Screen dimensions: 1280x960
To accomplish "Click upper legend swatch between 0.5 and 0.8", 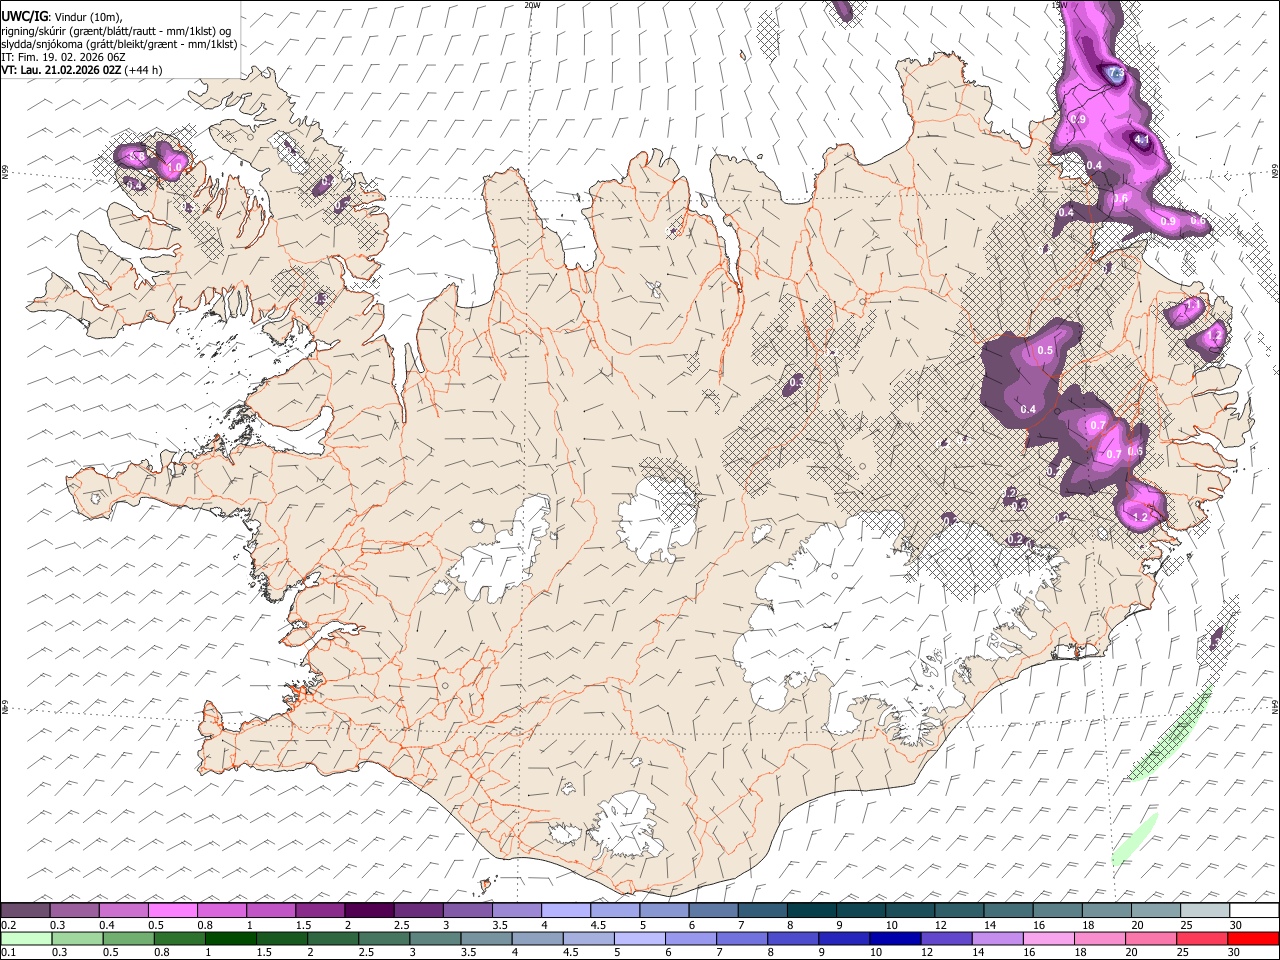I will click(x=173, y=911).
